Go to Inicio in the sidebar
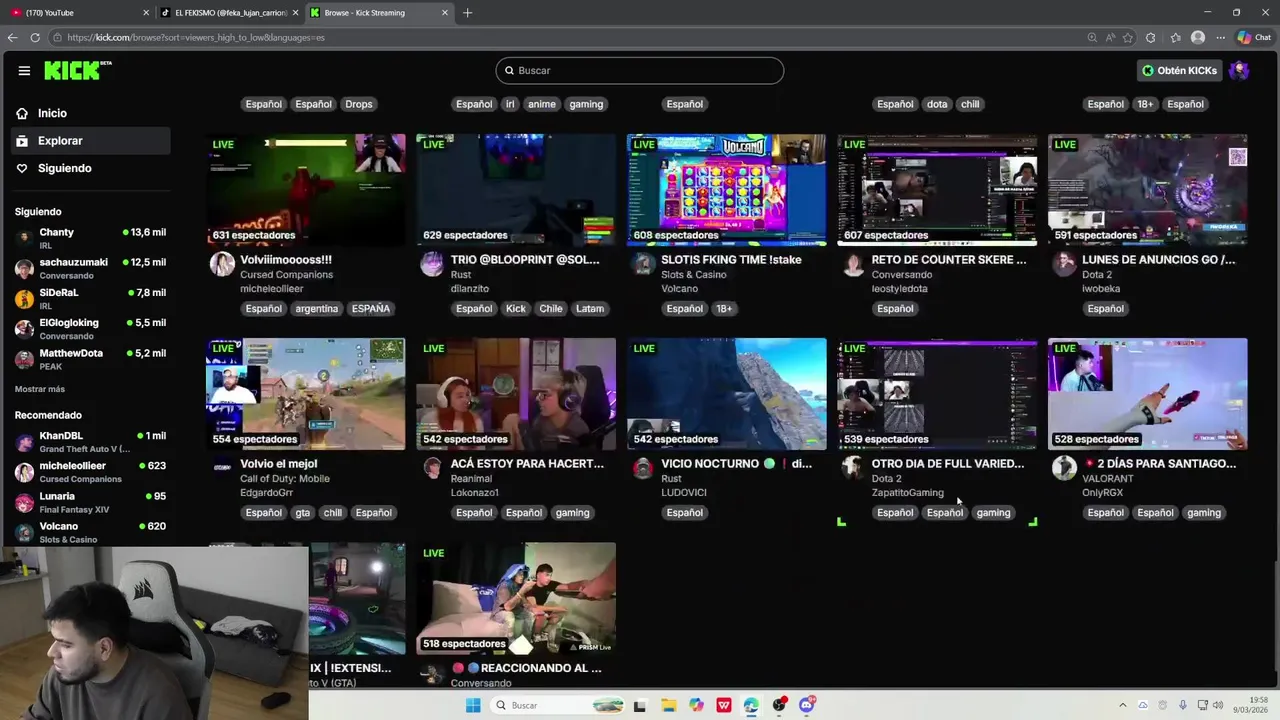 point(90,113)
